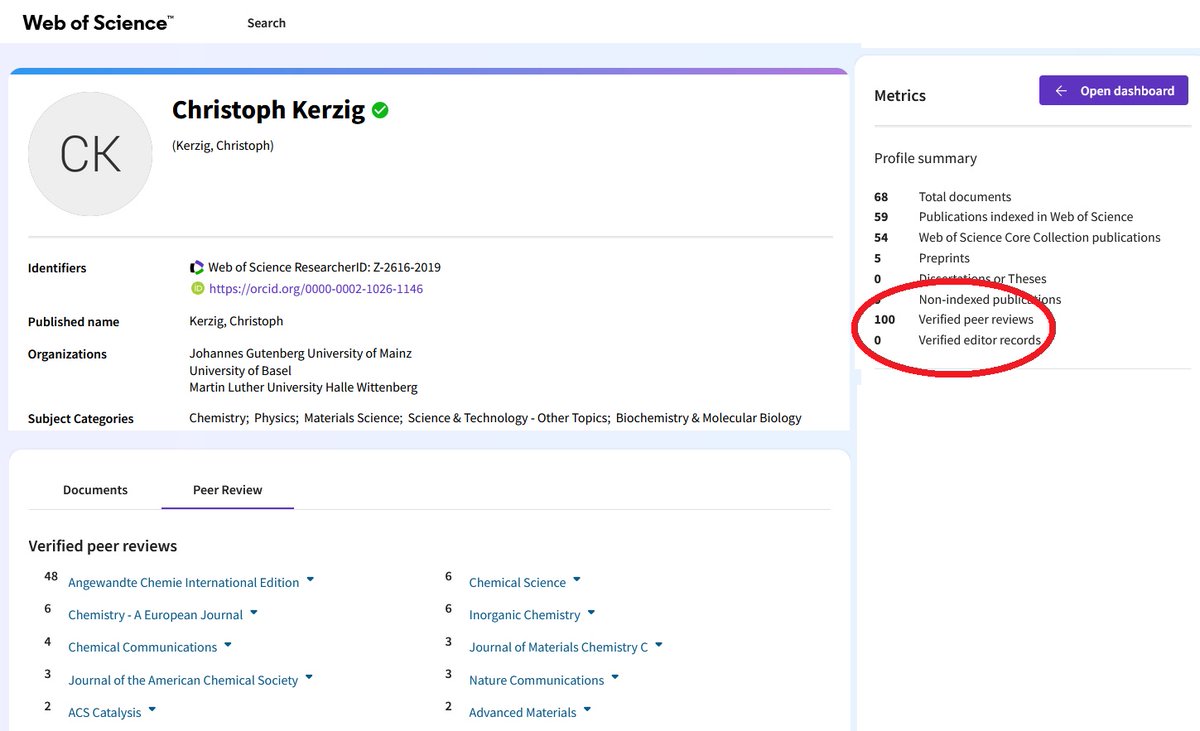Image resolution: width=1200 pixels, height=731 pixels.
Task: Click the ORCID icon
Action: click(x=197, y=289)
